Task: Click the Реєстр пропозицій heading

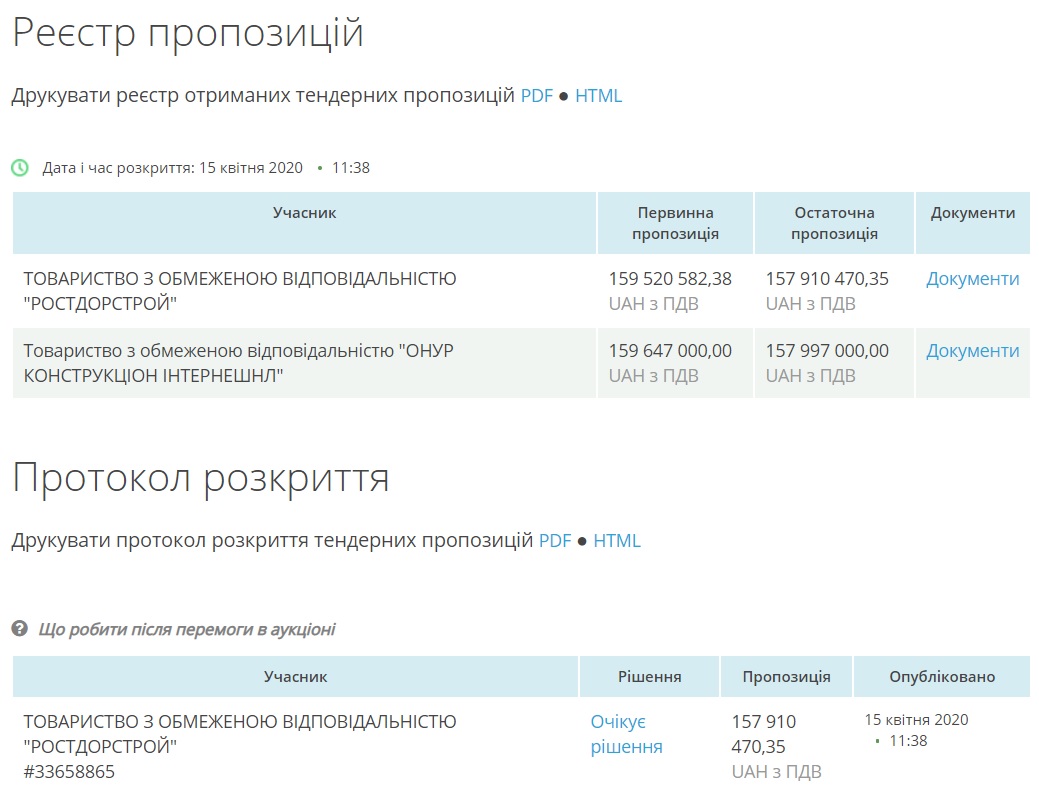Action: coord(188,33)
